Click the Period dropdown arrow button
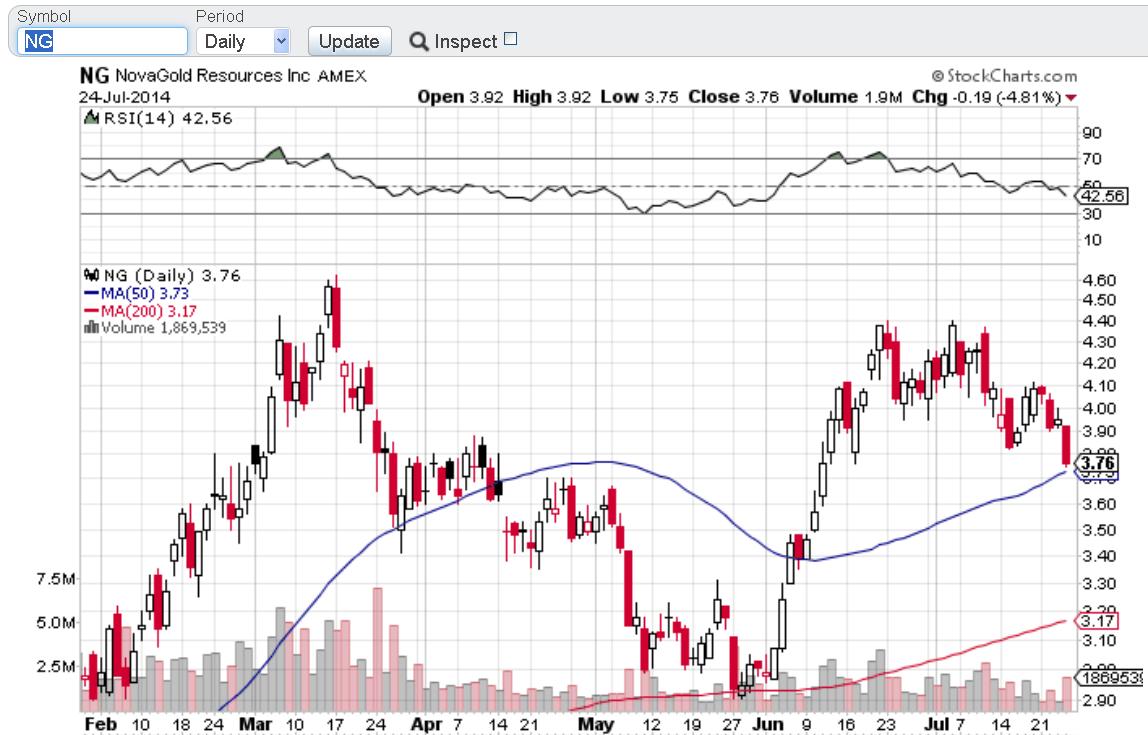 click(x=280, y=41)
